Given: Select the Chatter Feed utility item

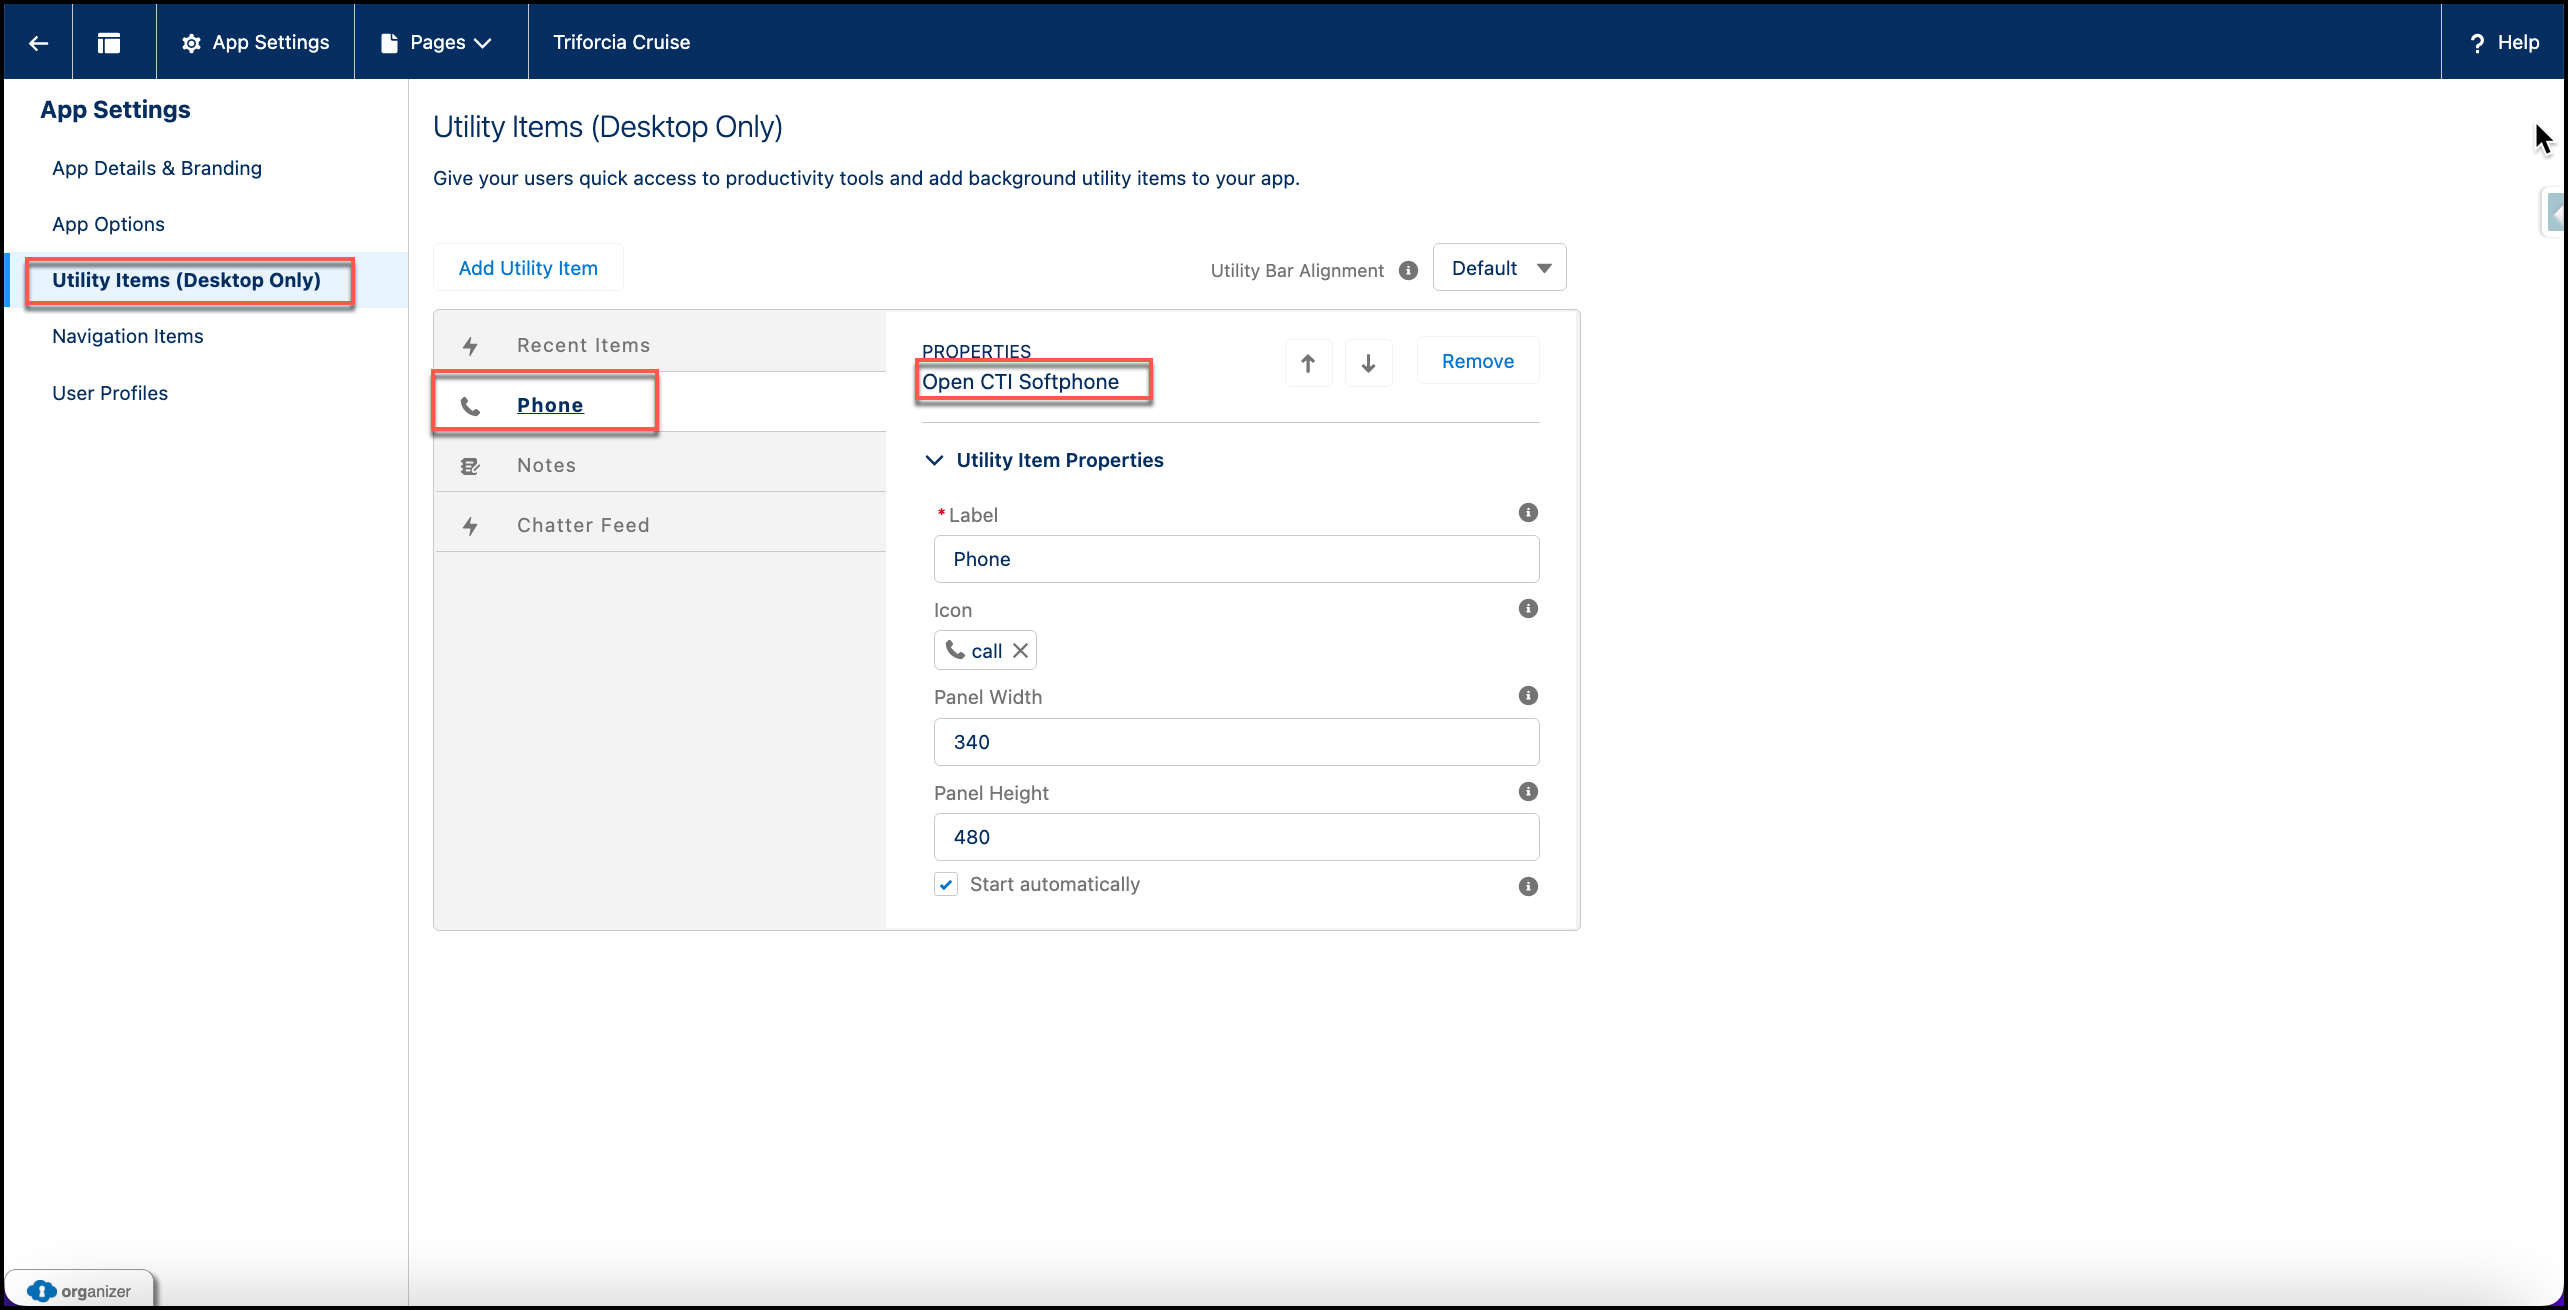Looking at the screenshot, I should [660, 525].
